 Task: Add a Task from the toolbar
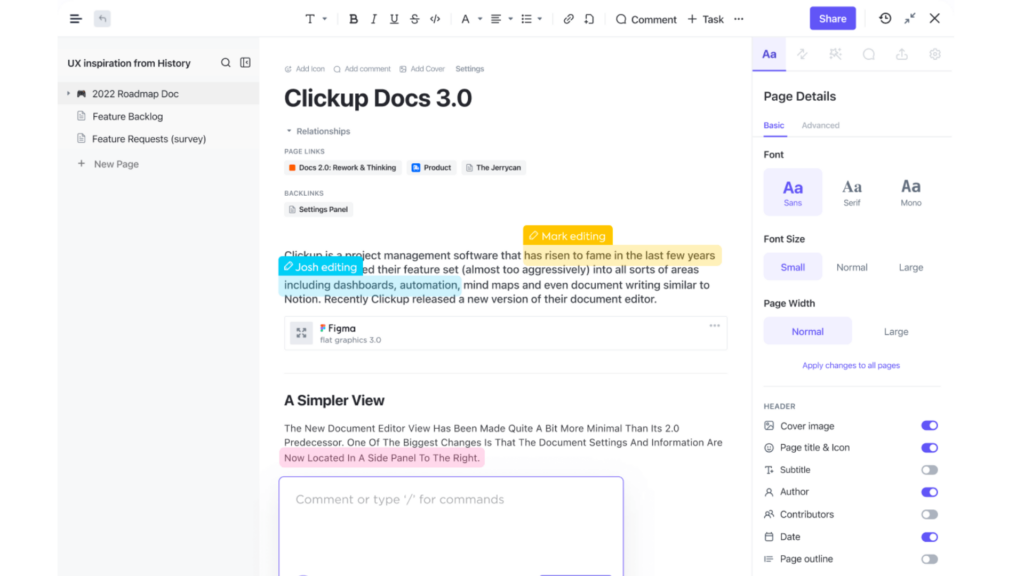[x=705, y=19]
